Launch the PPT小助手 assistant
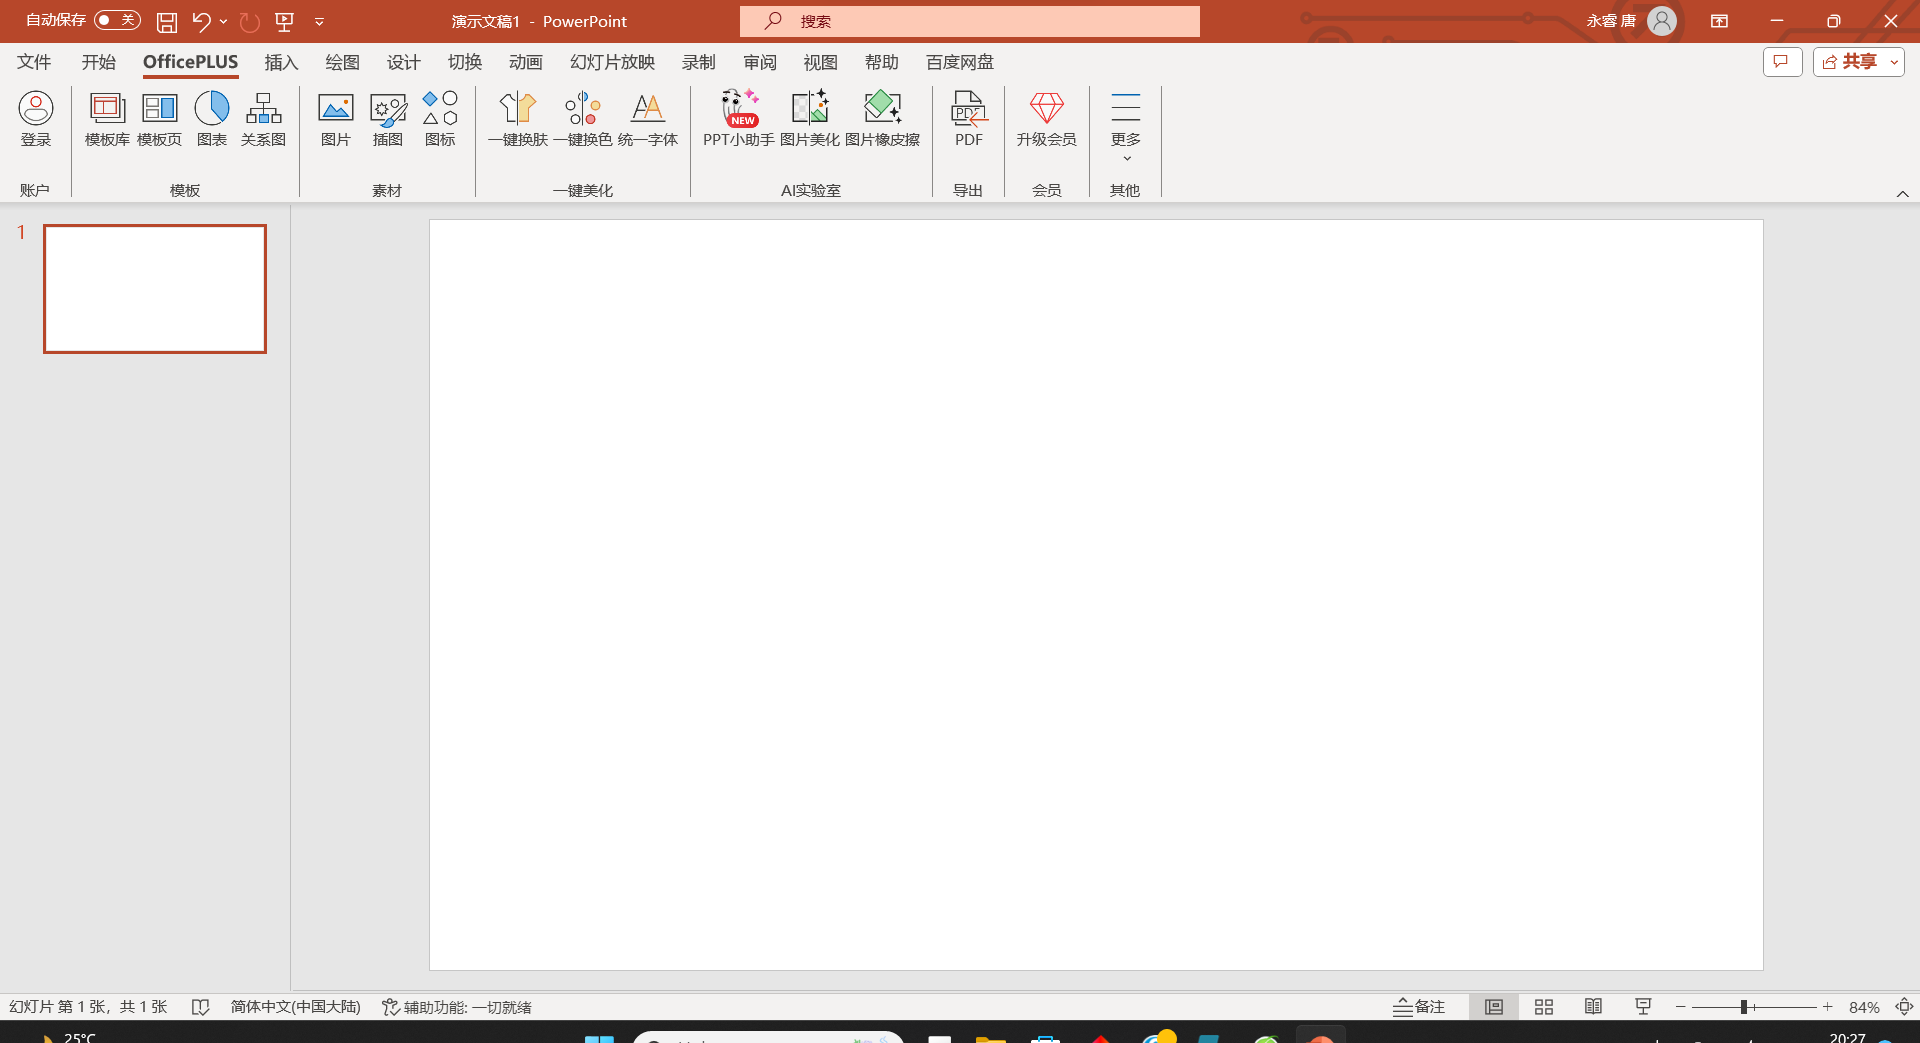Image resolution: width=1920 pixels, height=1043 pixels. point(739,119)
